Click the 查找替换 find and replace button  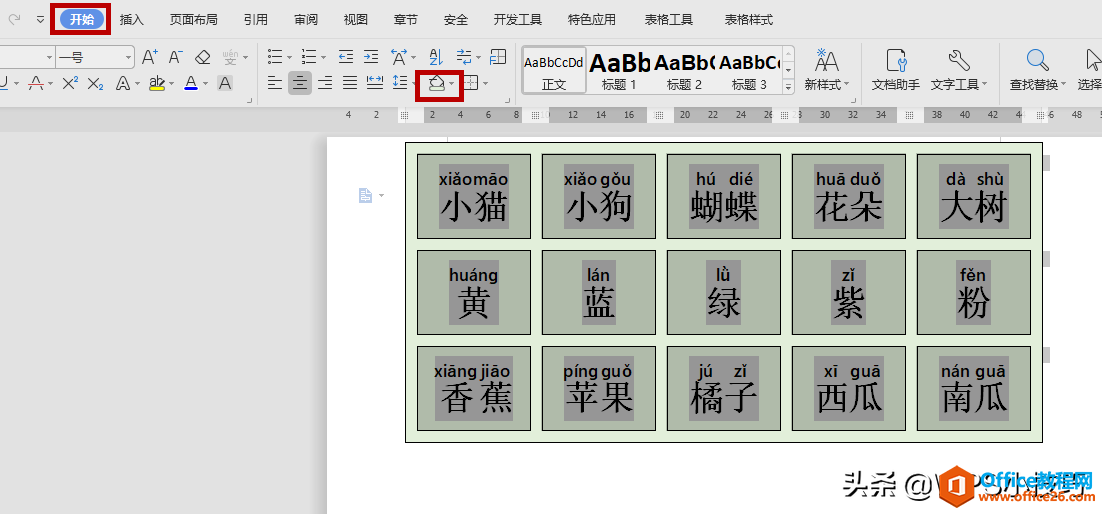point(1037,70)
